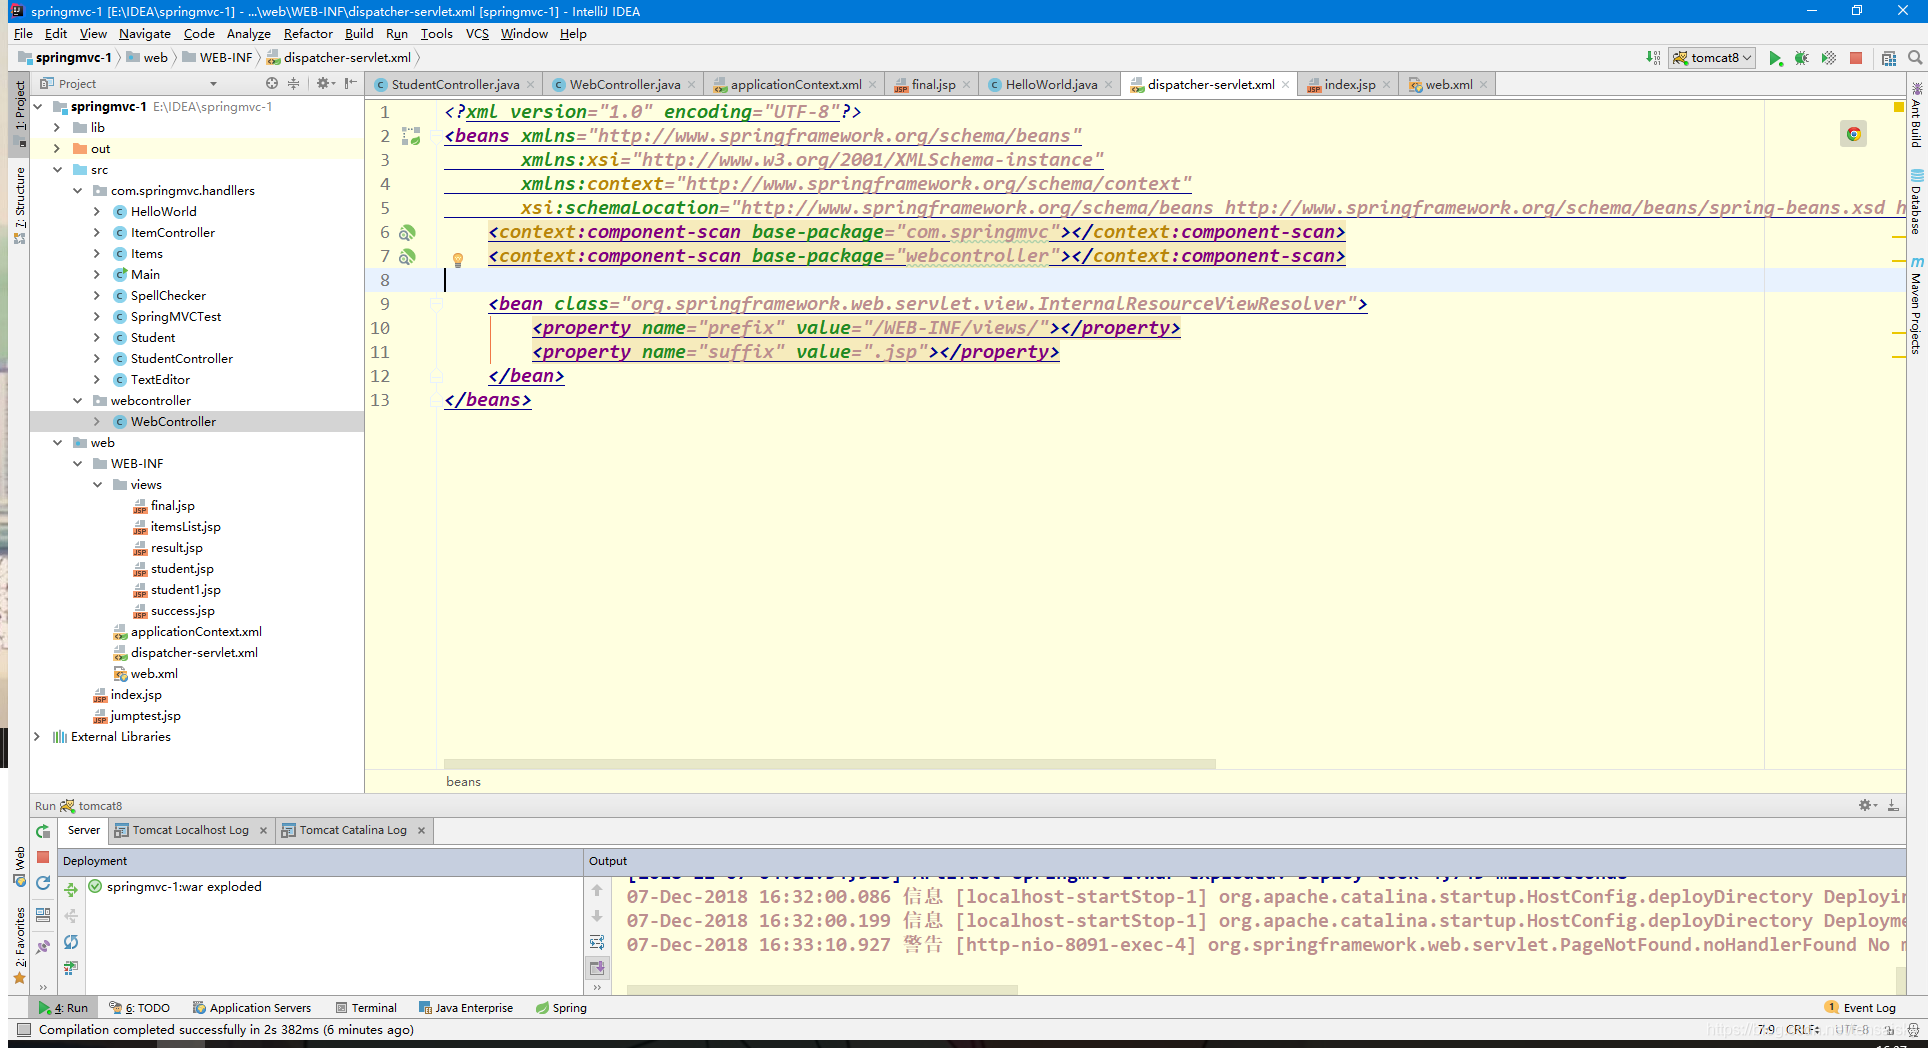This screenshot has width=1928, height=1048.
Task: Hide the Run tool window
Action: pos(1893,805)
